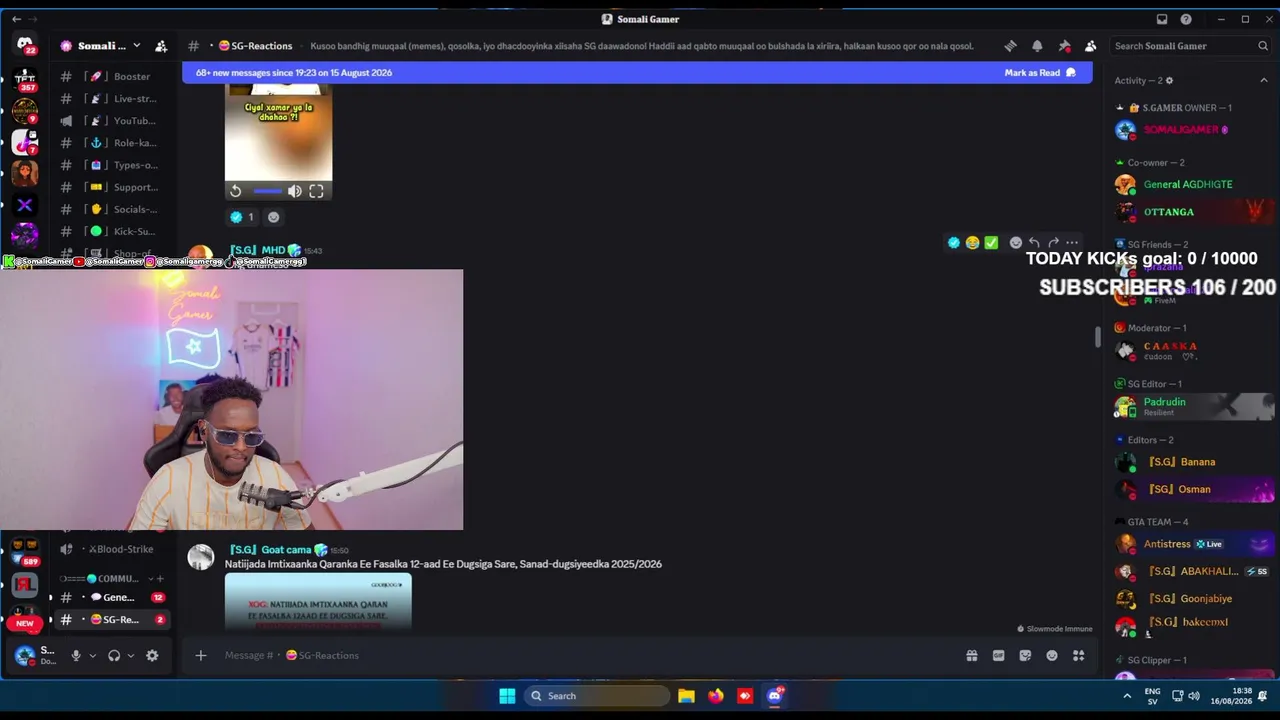The width and height of the screenshot is (1280, 720).
Task: Click the search magnifier icon in Discord
Action: coord(1263,46)
